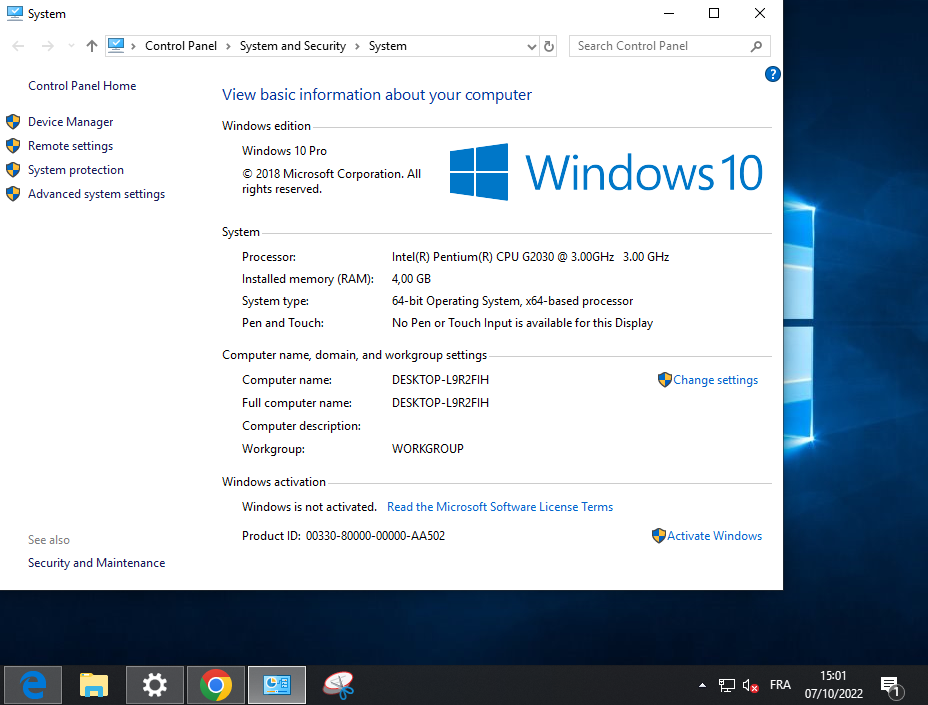Click the FRA language indicator
928x705 pixels.
pyautogui.click(x=780, y=685)
